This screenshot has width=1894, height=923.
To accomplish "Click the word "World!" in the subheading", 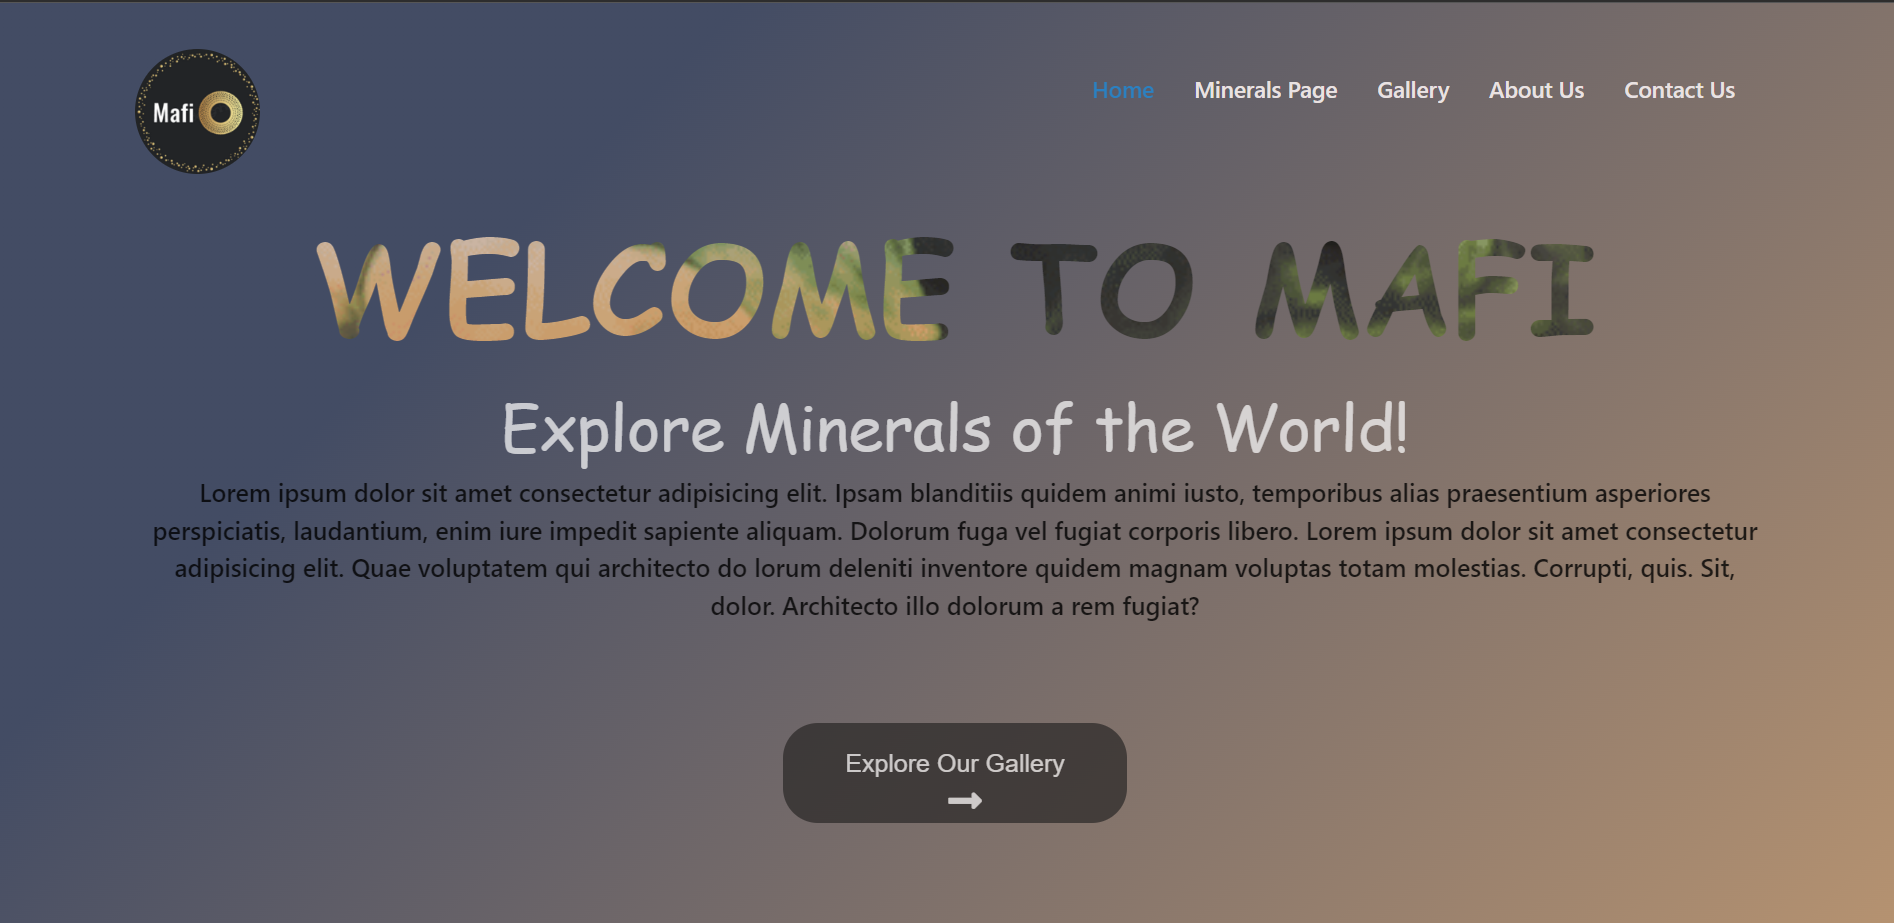I will (1311, 429).
